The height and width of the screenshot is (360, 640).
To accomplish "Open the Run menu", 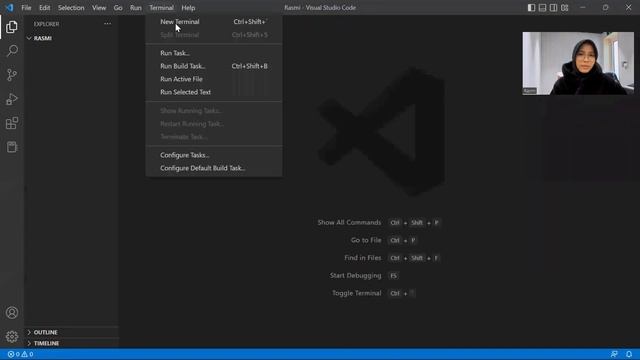I will click(x=136, y=8).
